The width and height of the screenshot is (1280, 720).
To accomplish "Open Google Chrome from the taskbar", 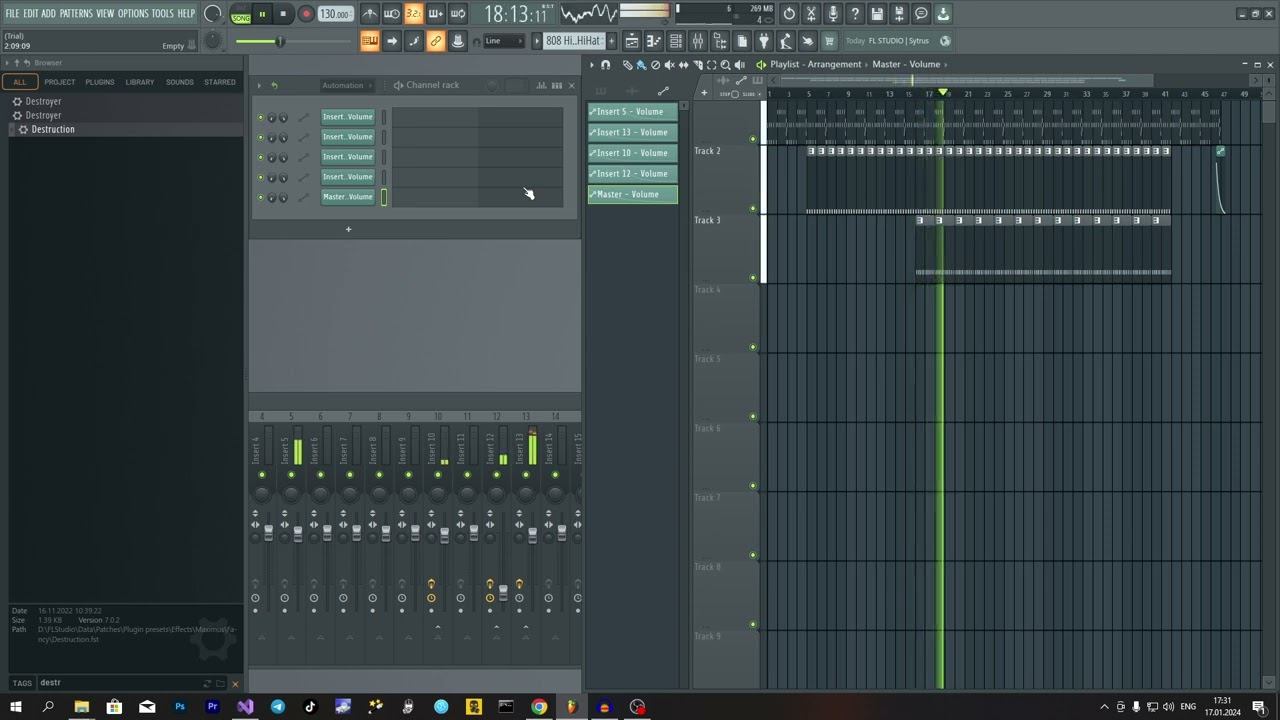I will click(x=539, y=707).
